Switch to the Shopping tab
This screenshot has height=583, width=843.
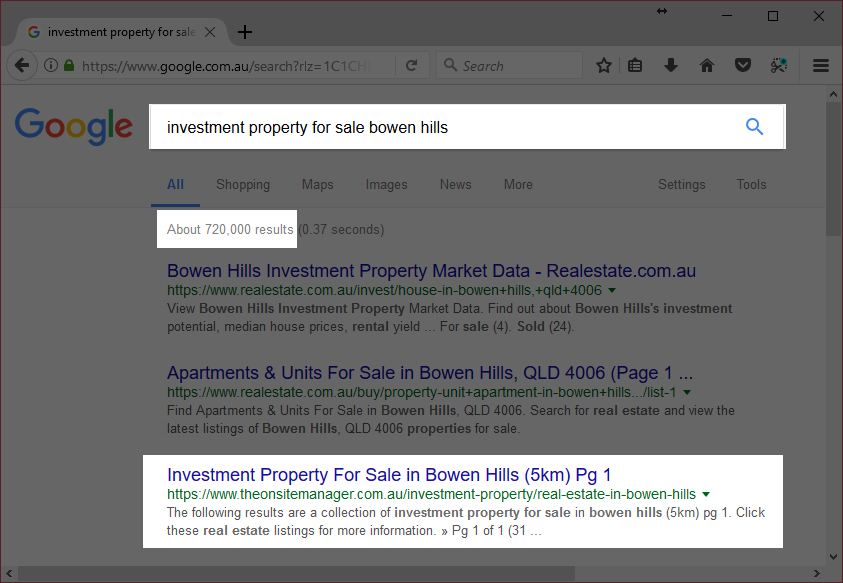[243, 184]
